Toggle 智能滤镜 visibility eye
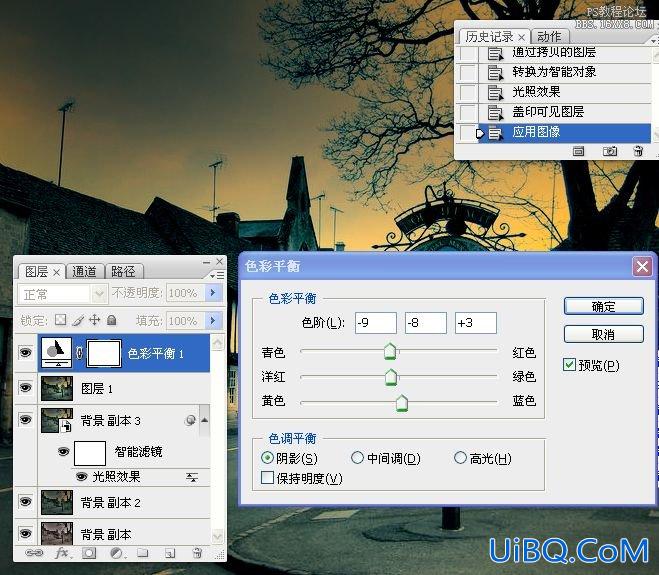 point(63,452)
